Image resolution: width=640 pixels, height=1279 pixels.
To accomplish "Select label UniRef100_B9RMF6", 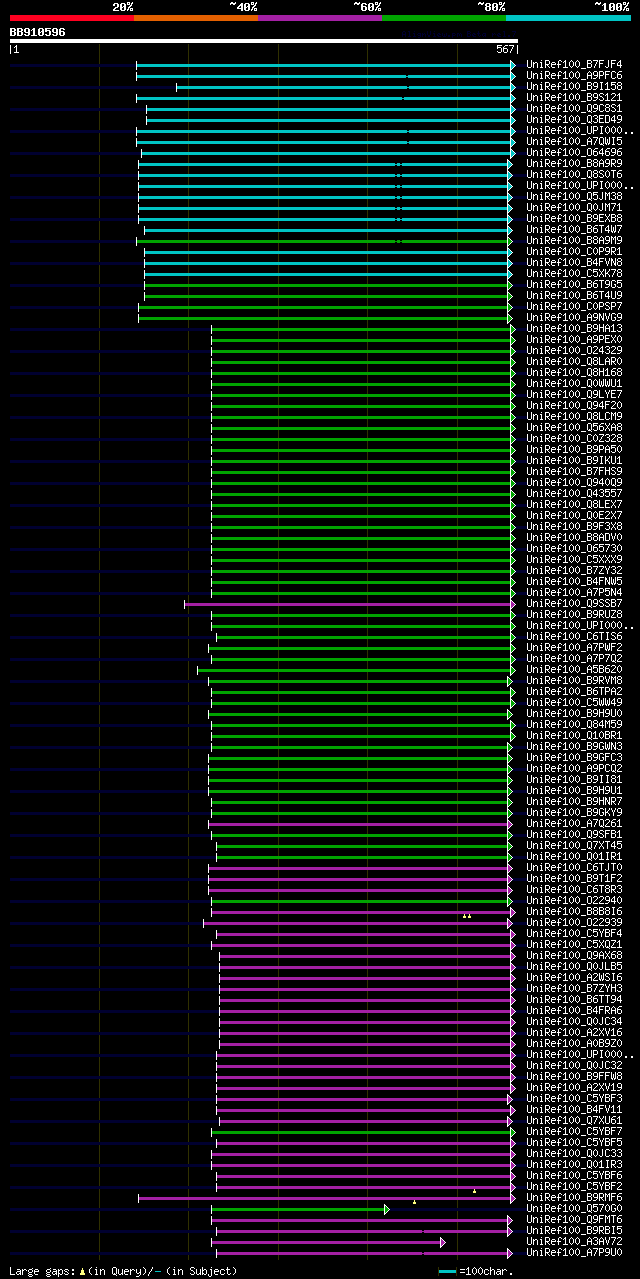I will point(574,1197).
